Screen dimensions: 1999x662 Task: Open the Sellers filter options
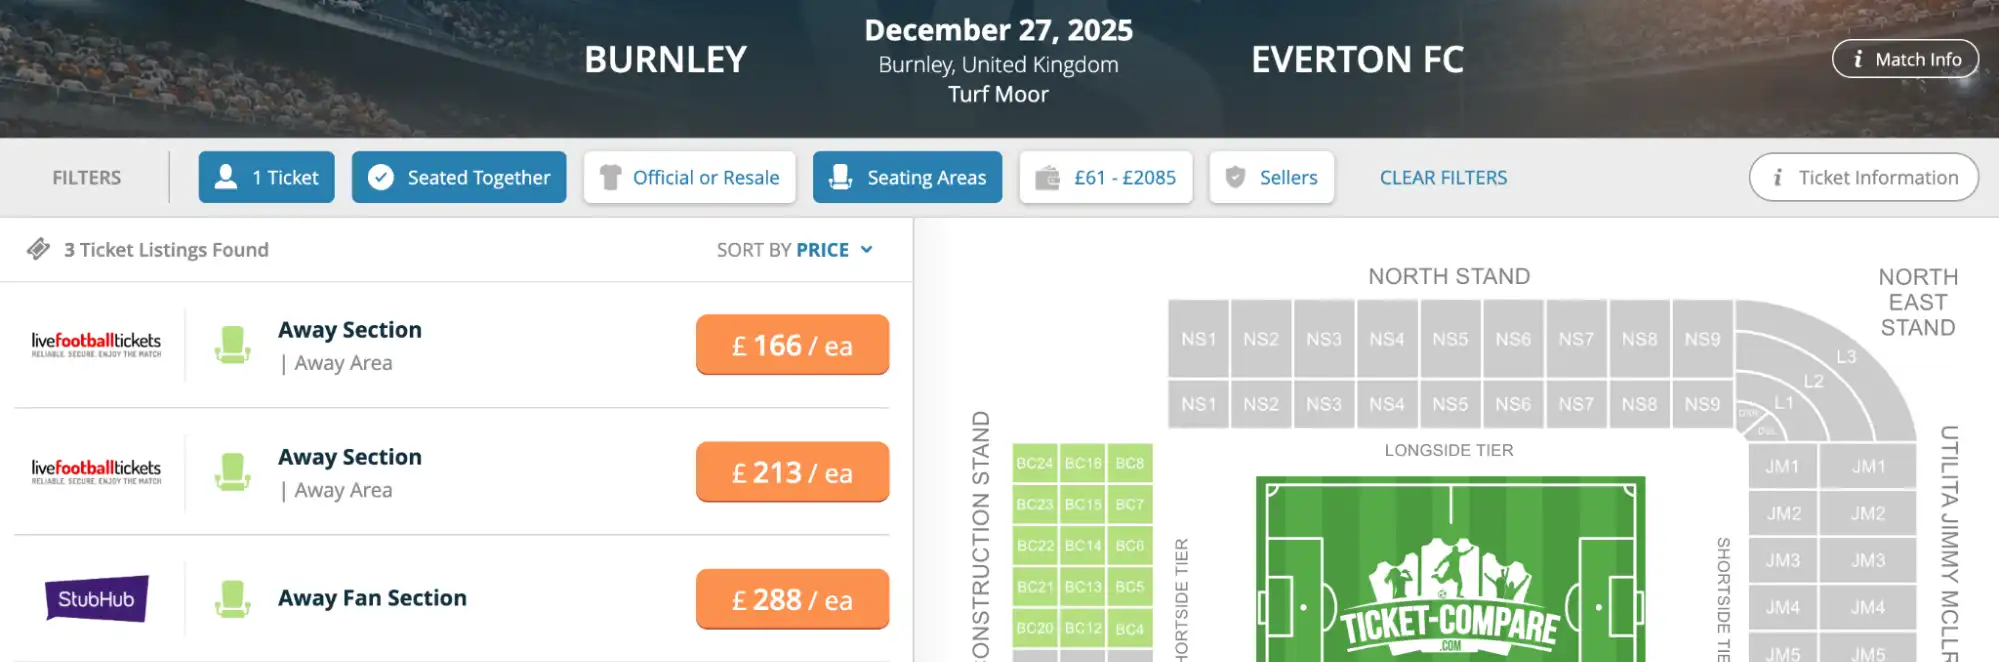(1271, 177)
